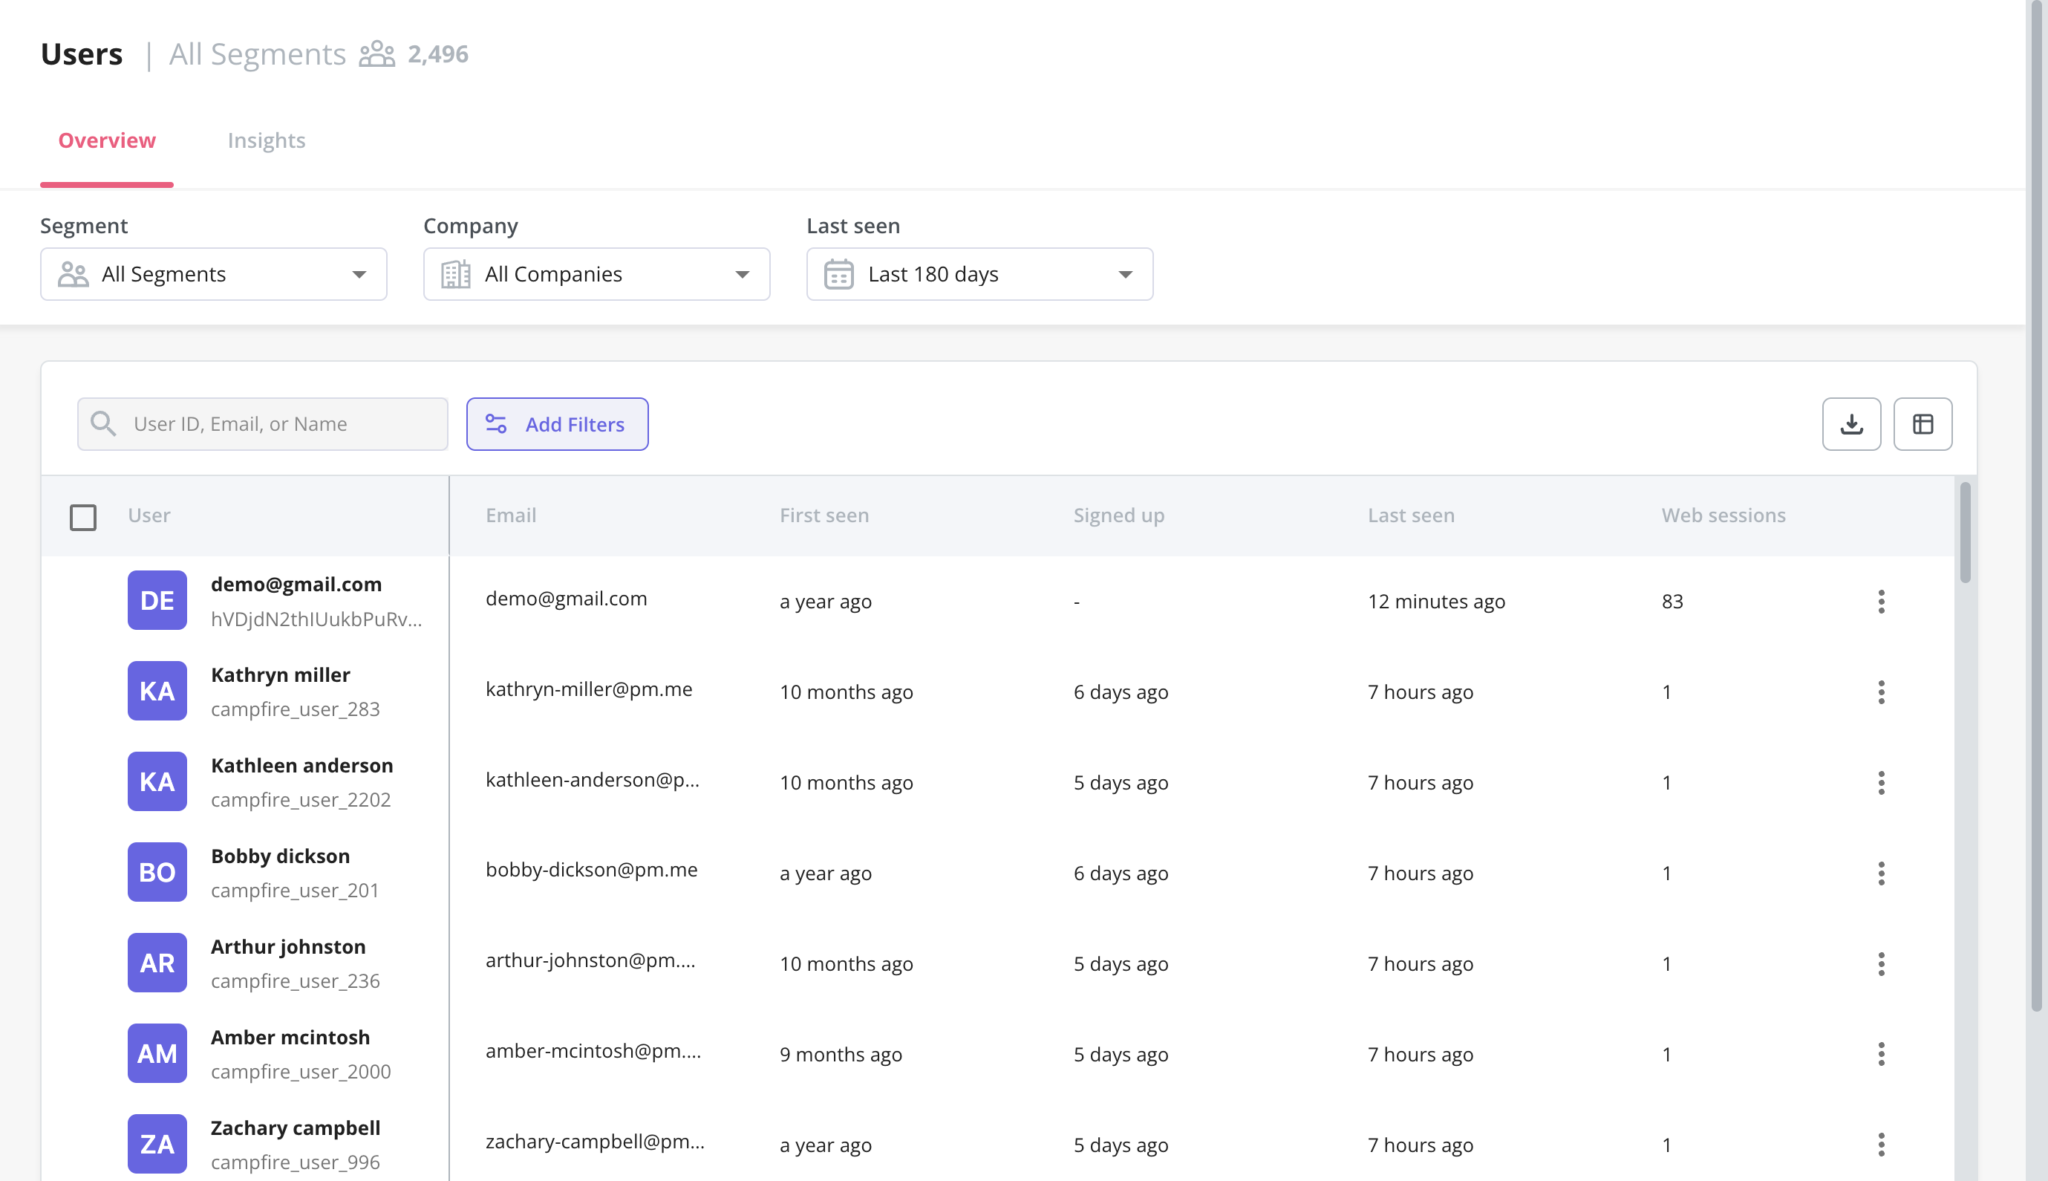Click the search magnifier icon
This screenshot has height=1181, width=2048.
pyautogui.click(x=103, y=423)
